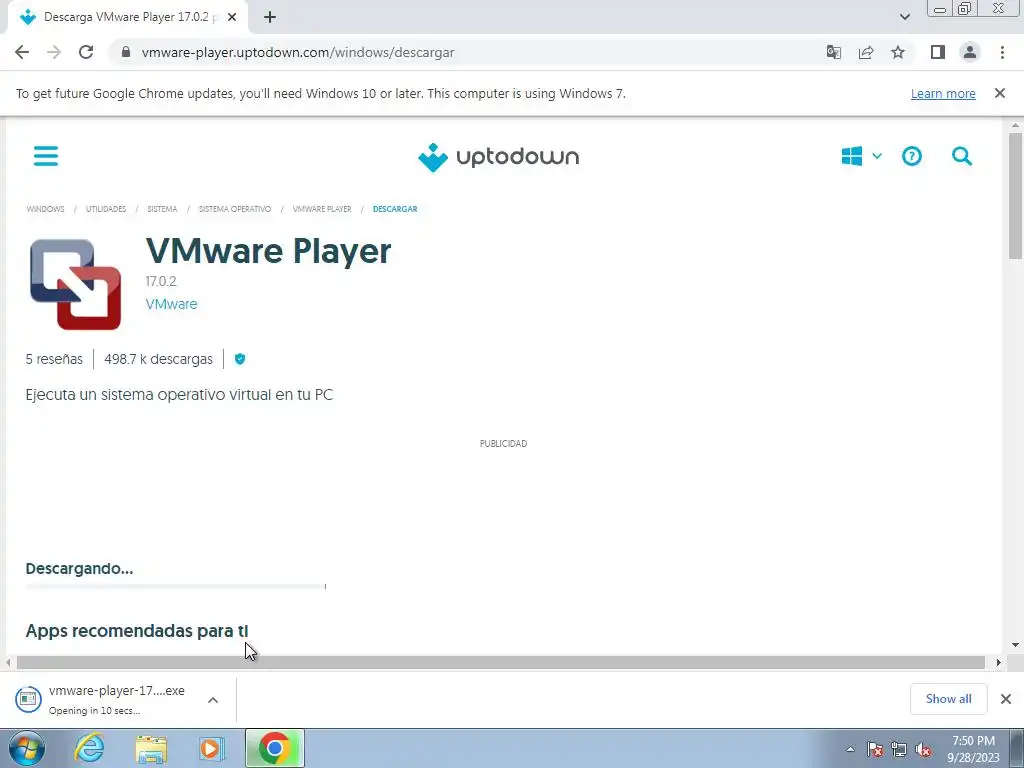Open Windows Media Player from taskbar
The width and height of the screenshot is (1024, 768).
click(210, 748)
